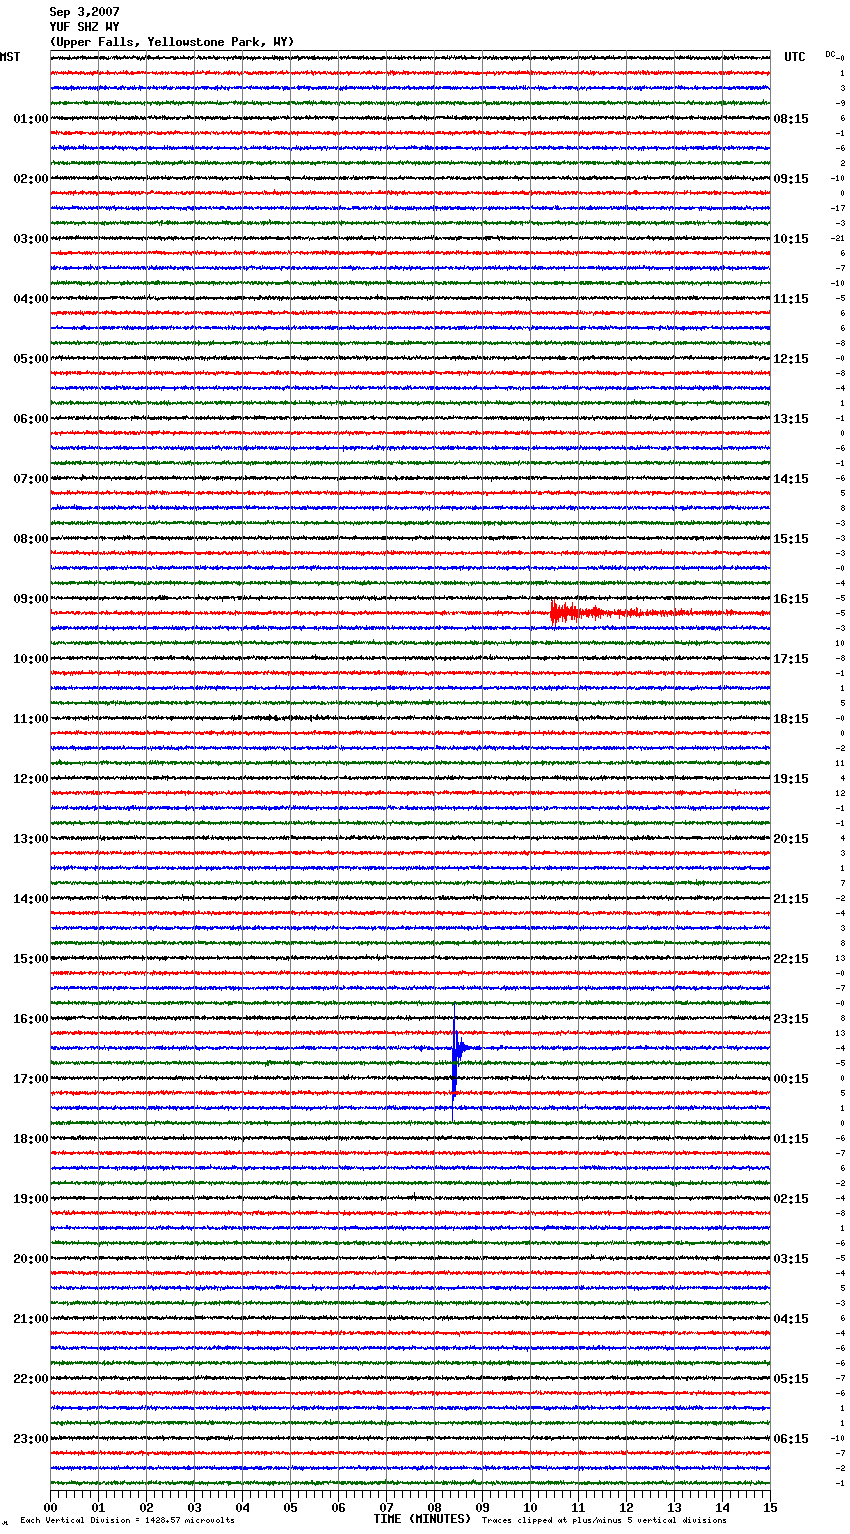
Task: Click minute tick '15' on bottom time axis
Action: [770, 1507]
